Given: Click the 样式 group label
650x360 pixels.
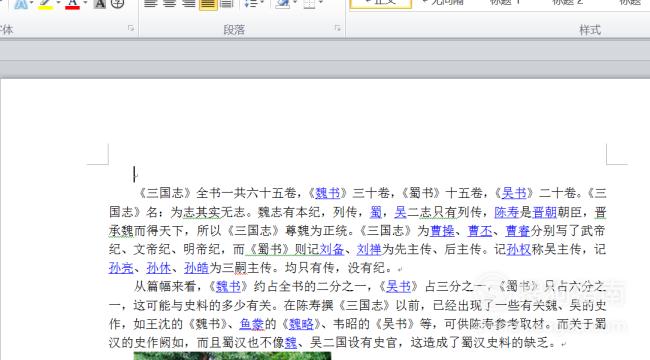Looking at the screenshot, I should tap(590, 30).
